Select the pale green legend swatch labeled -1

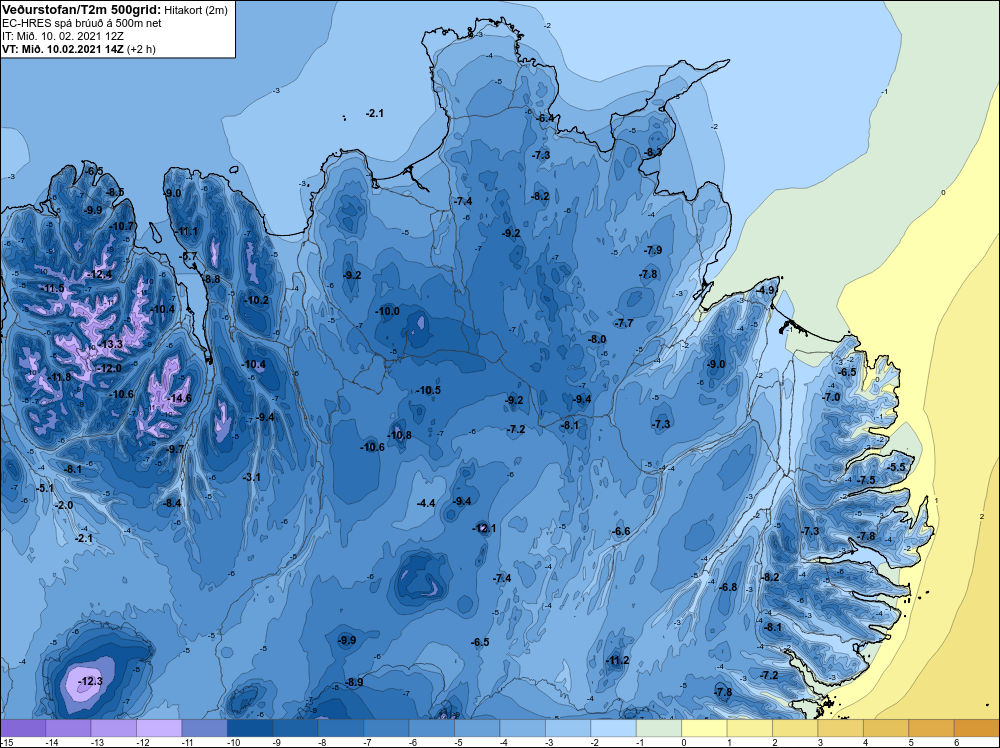[x=659, y=728]
